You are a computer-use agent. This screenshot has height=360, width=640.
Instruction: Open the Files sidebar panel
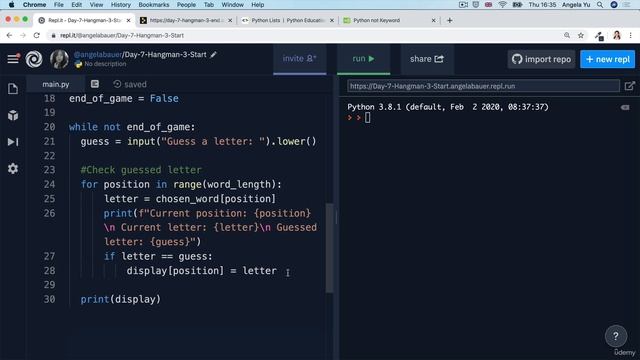13,89
